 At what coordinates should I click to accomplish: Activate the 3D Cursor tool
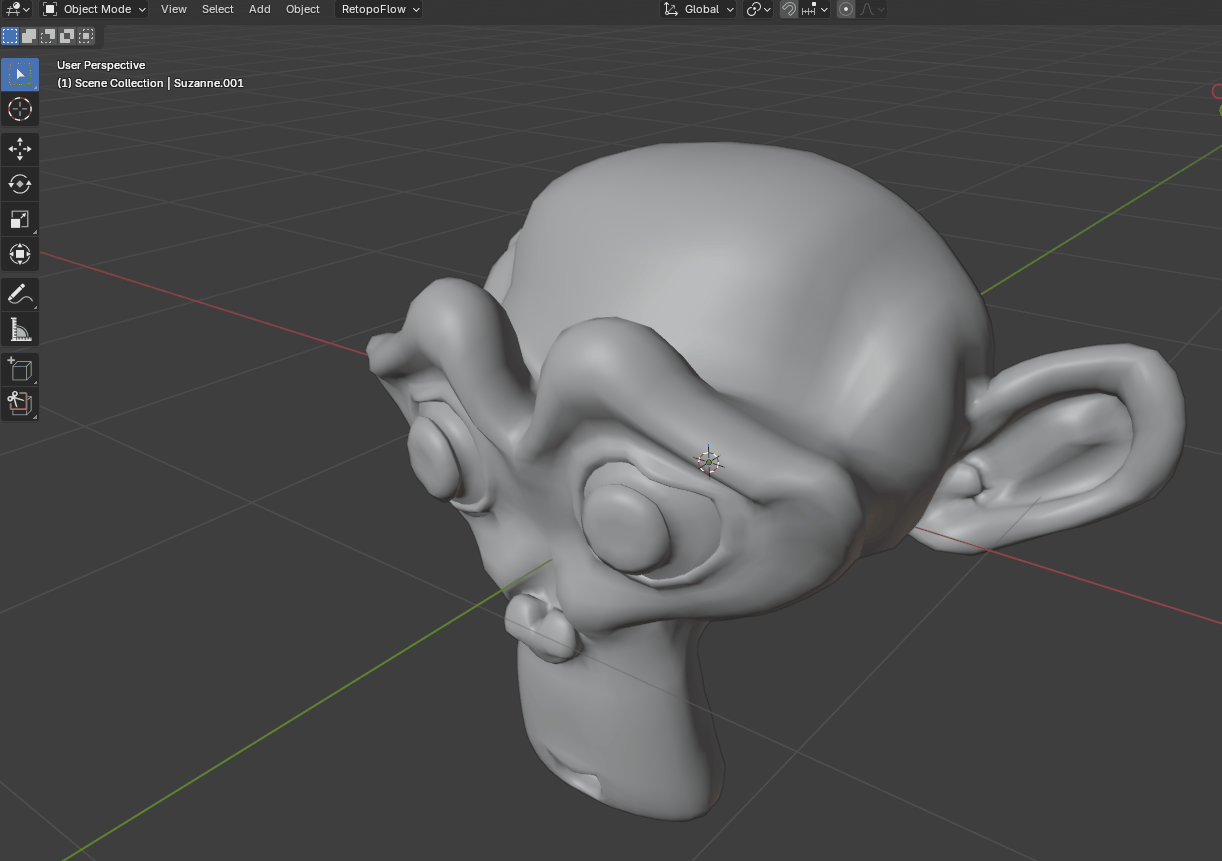click(20, 110)
